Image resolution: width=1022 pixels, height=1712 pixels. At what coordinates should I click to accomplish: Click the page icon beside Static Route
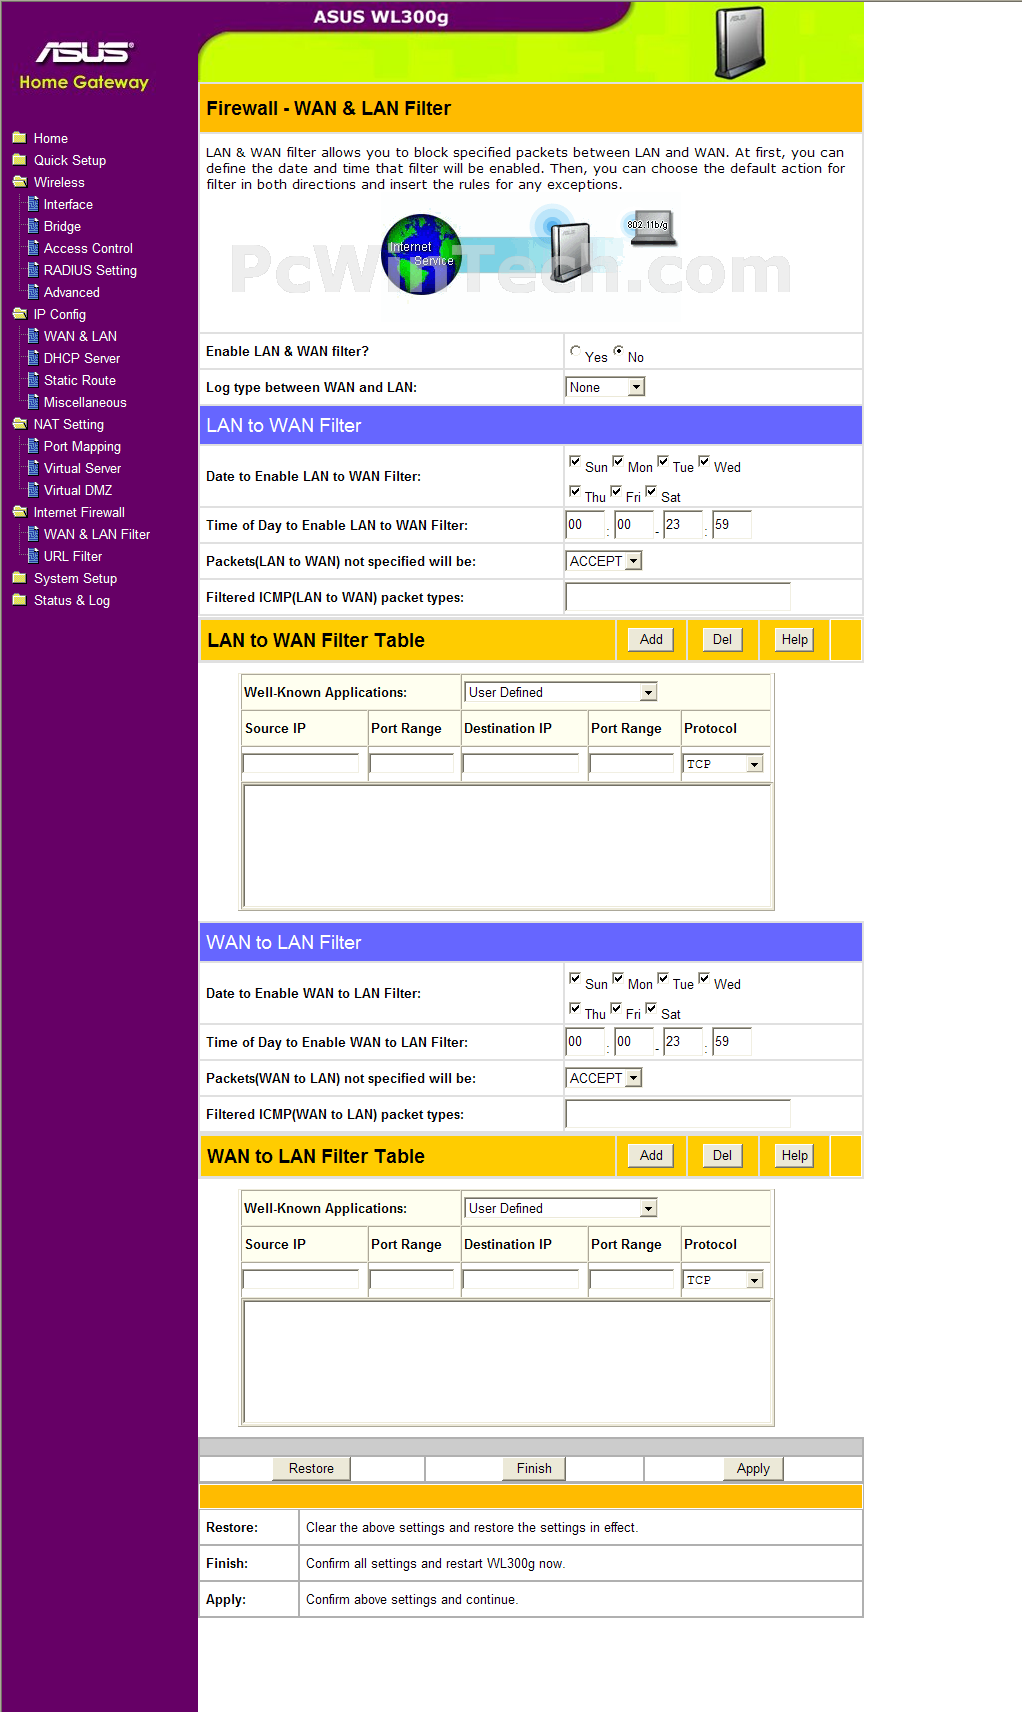33,380
